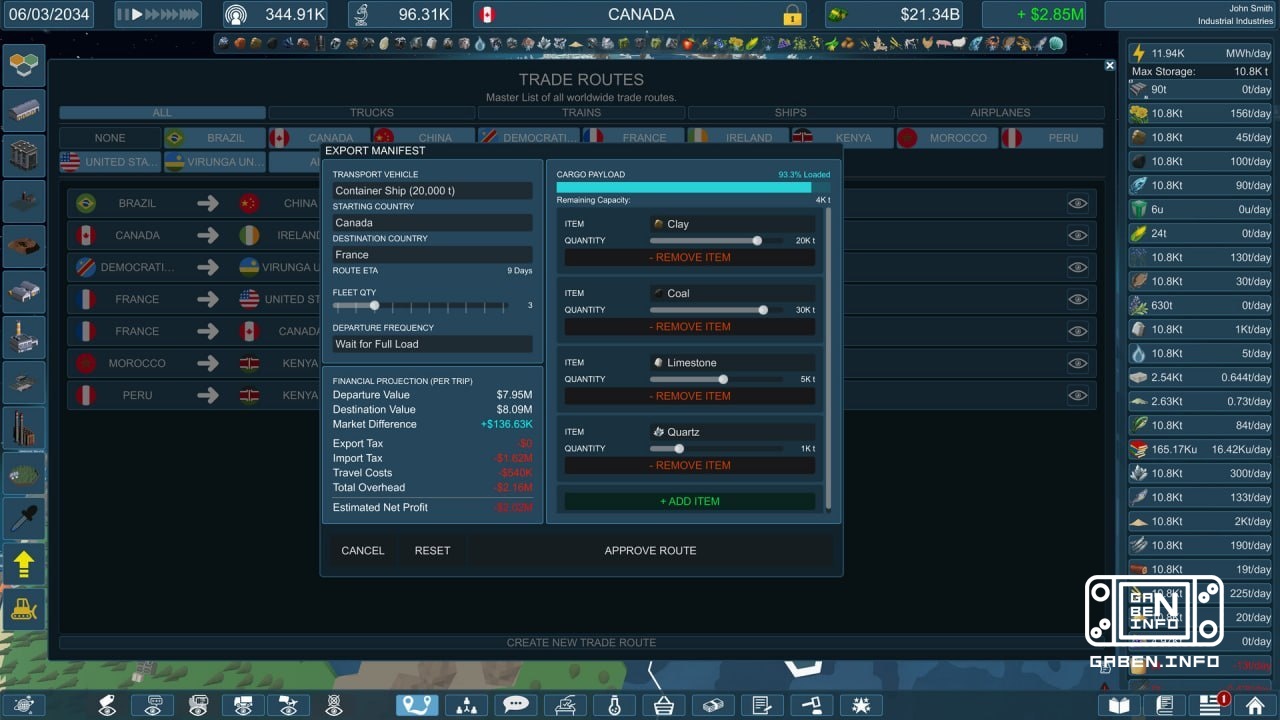Filter routes by Morocco

946,138
